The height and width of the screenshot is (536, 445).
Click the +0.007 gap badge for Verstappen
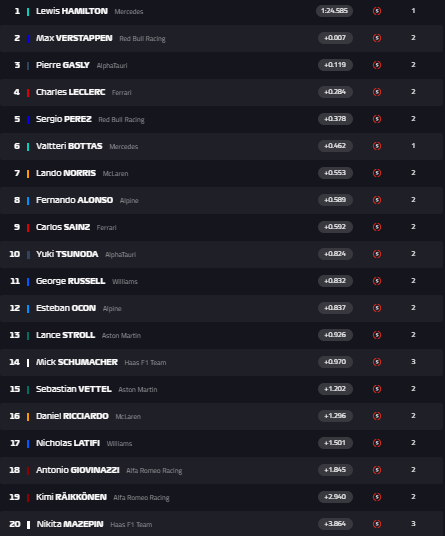(x=335, y=38)
